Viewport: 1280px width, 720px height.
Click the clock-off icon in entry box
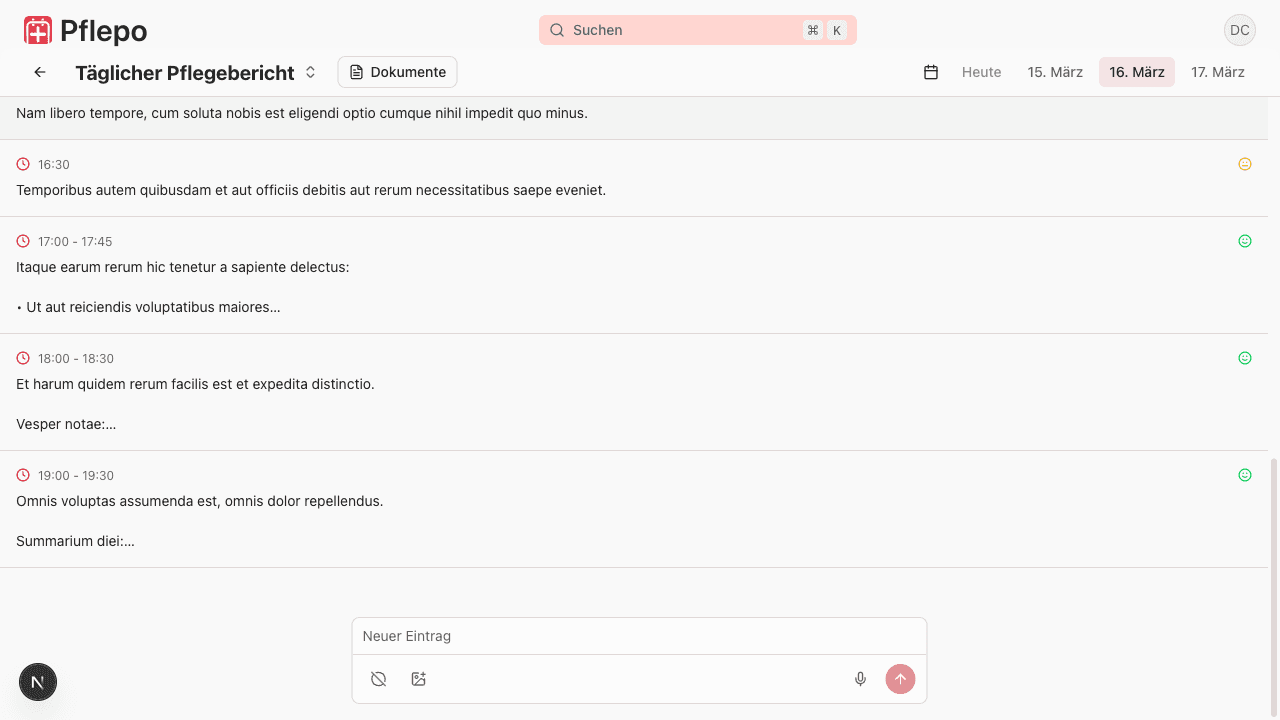pyautogui.click(x=378, y=679)
